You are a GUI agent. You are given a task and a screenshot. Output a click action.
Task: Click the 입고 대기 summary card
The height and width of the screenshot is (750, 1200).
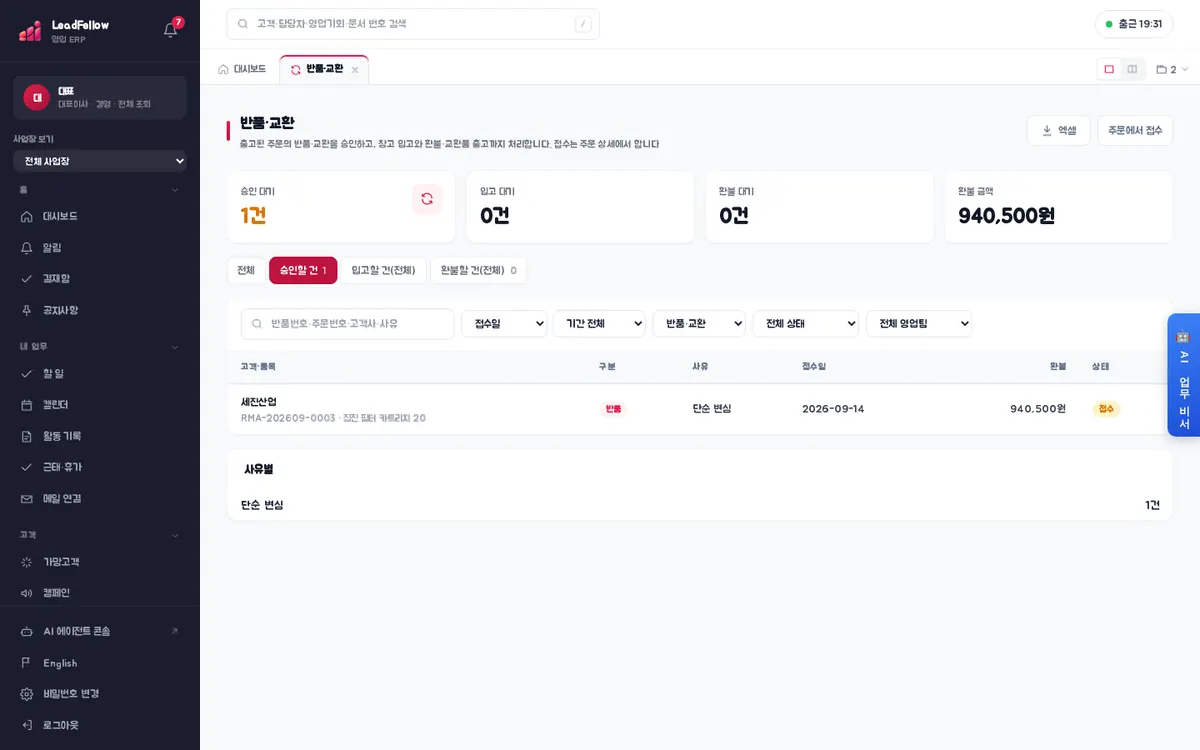[x=580, y=207]
